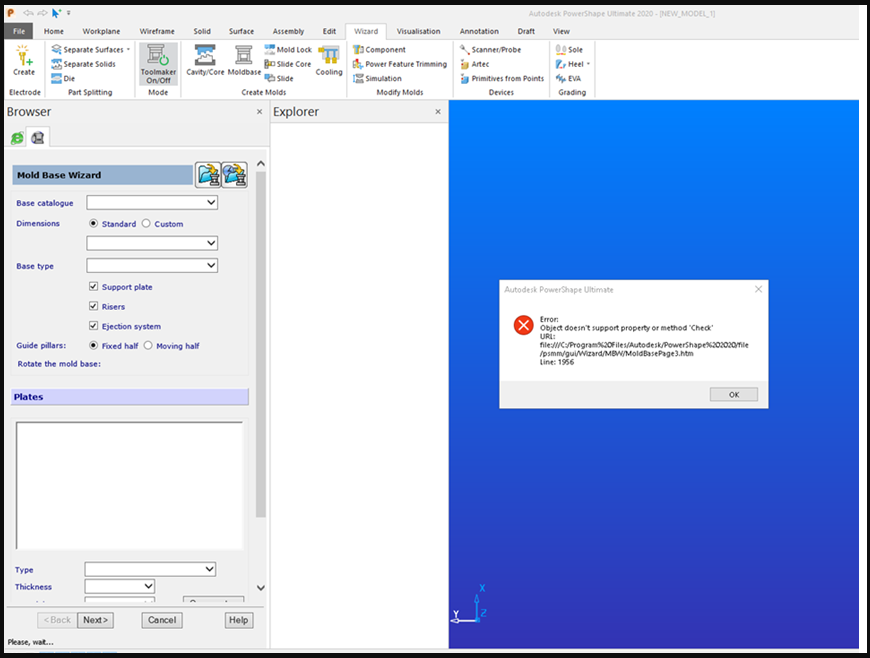Toggle Risers checkbox
The height and width of the screenshot is (658, 870).
pyautogui.click(x=93, y=306)
